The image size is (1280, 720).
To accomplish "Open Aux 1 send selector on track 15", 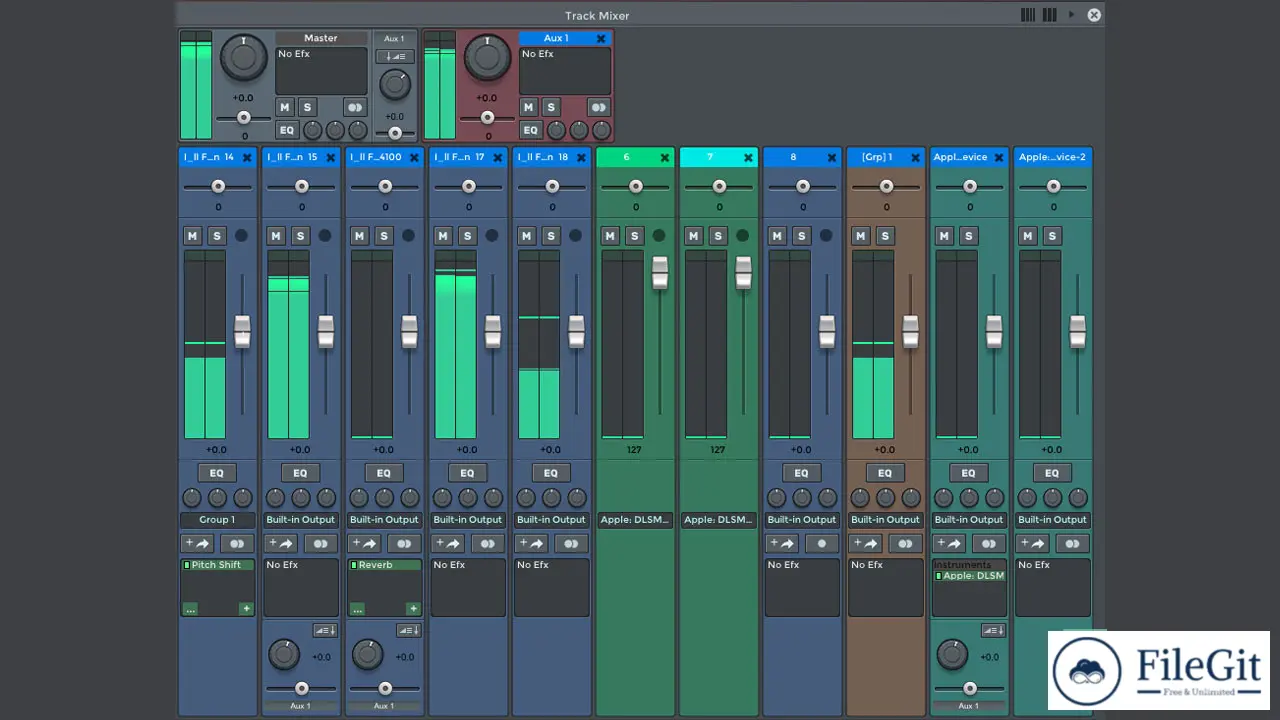I will pos(300,706).
